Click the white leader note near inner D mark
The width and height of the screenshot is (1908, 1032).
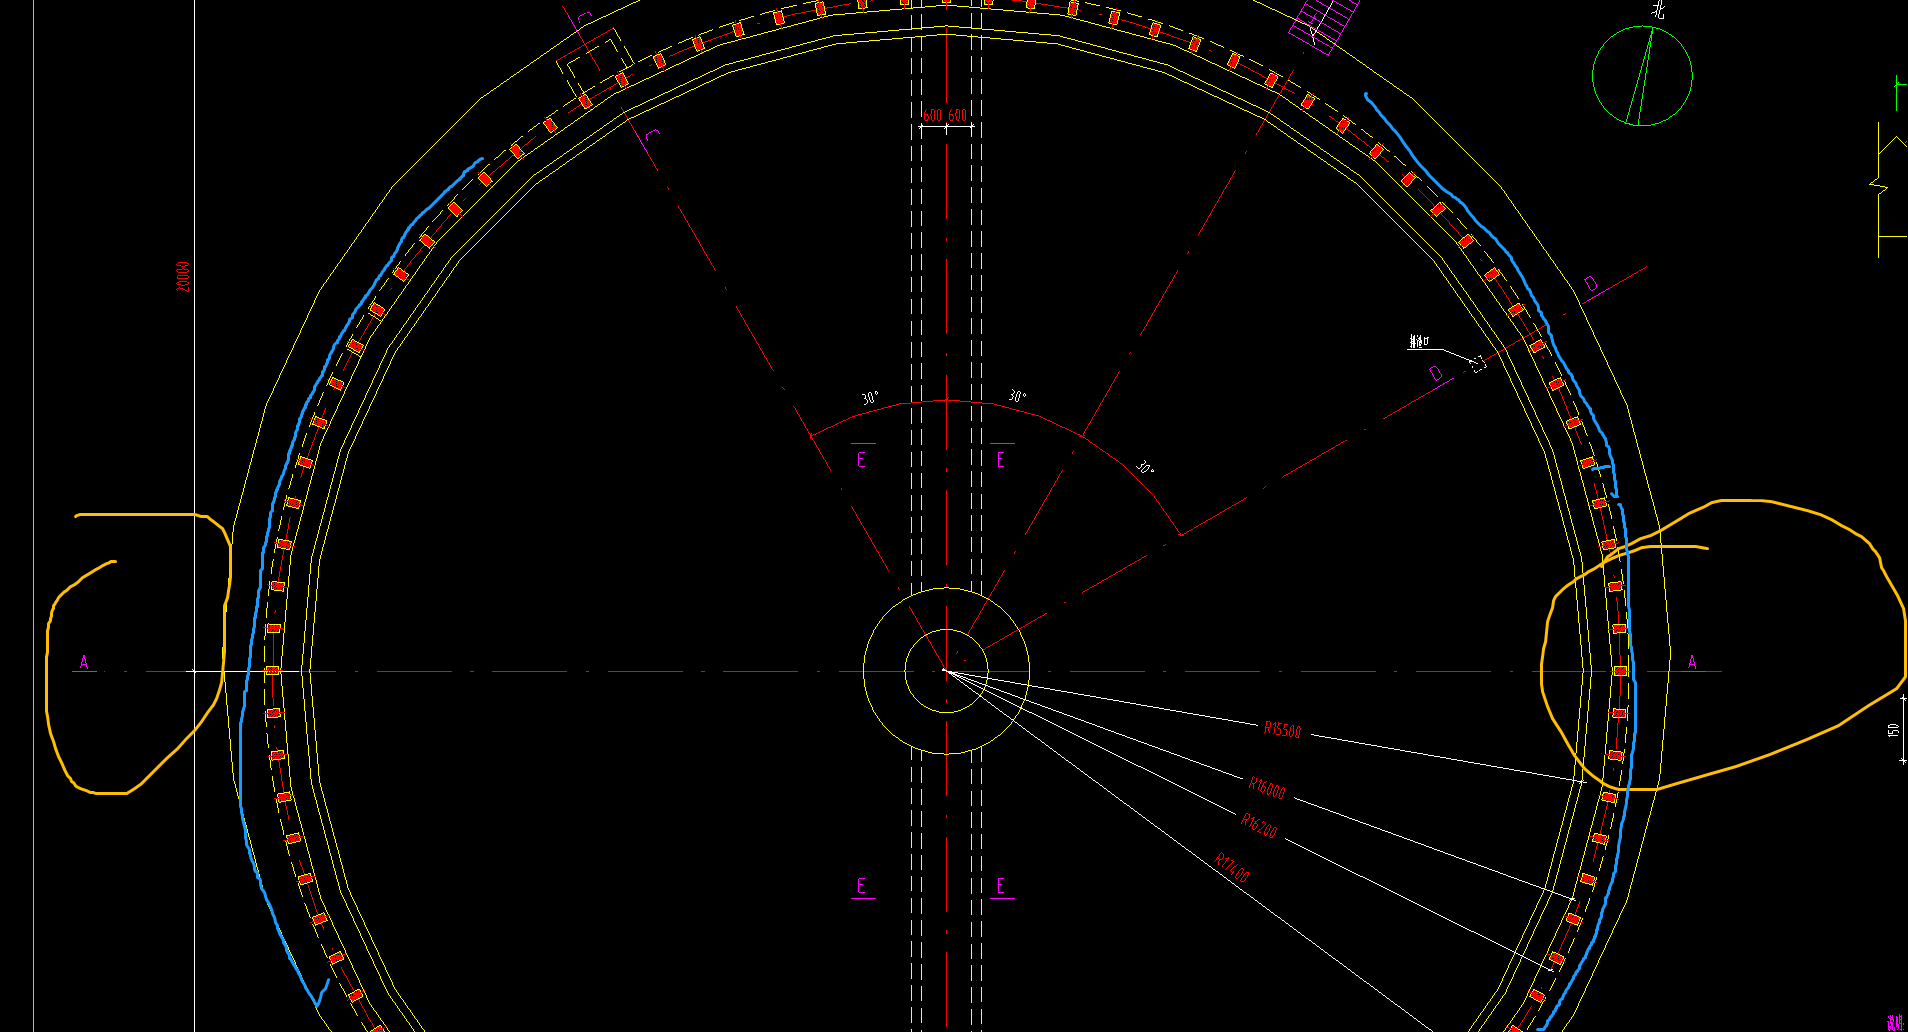[x=1419, y=342]
